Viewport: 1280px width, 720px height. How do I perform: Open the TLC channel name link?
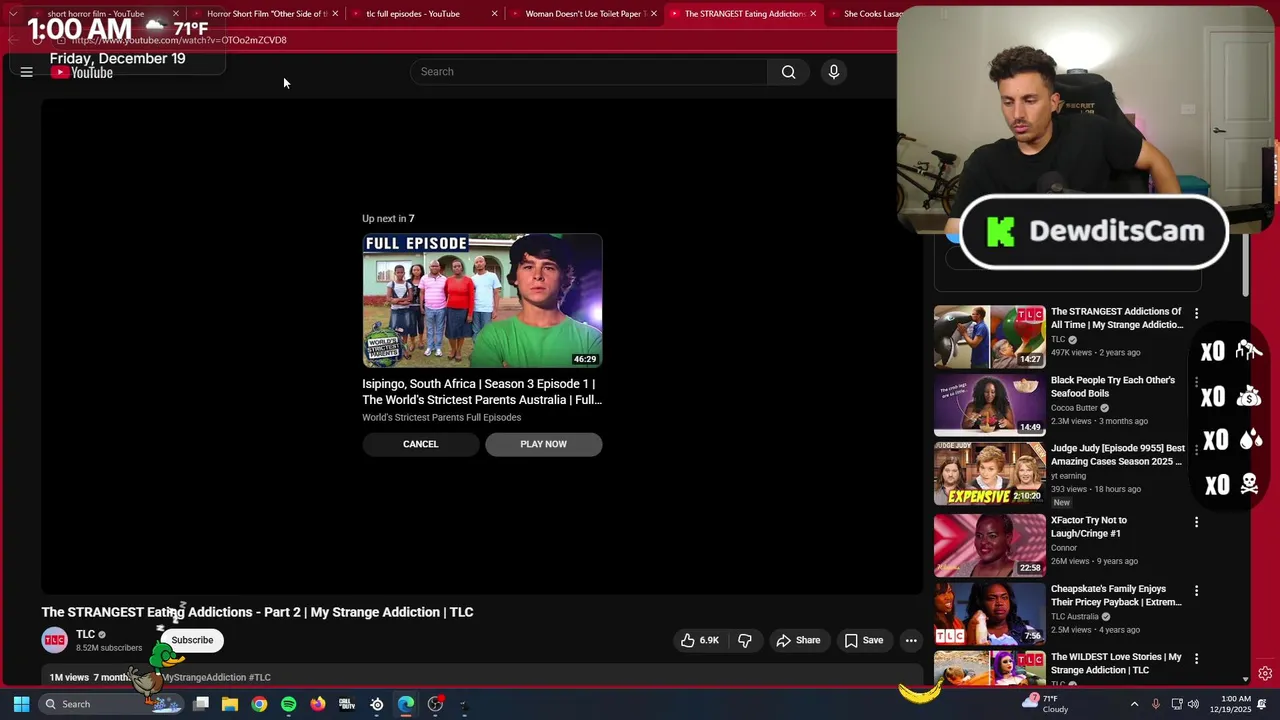pyautogui.click(x=85, y=634)
